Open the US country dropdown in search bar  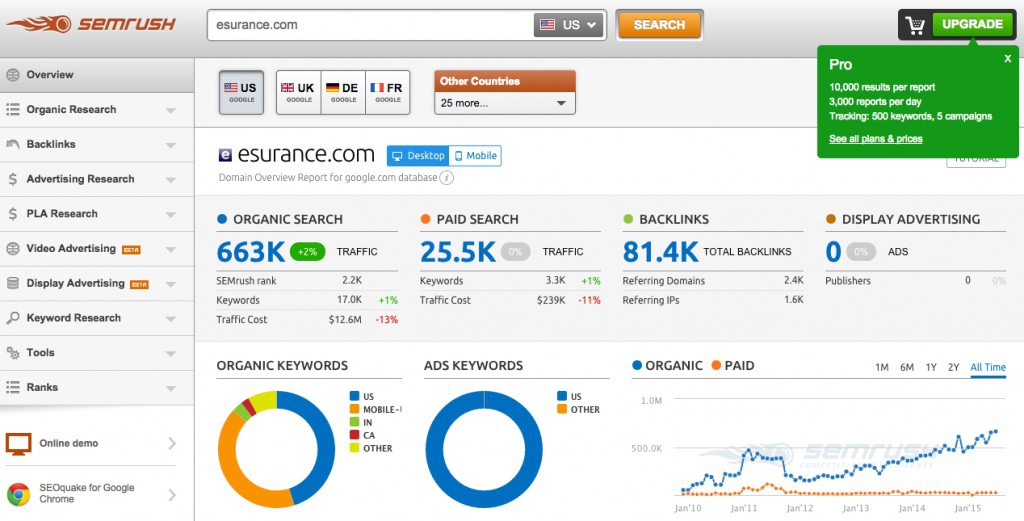(569, 25)
